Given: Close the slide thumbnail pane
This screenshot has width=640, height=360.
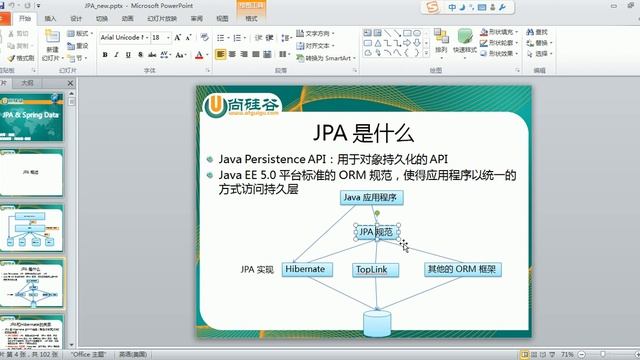Looking at the screenshot, I should click(70, 83).
